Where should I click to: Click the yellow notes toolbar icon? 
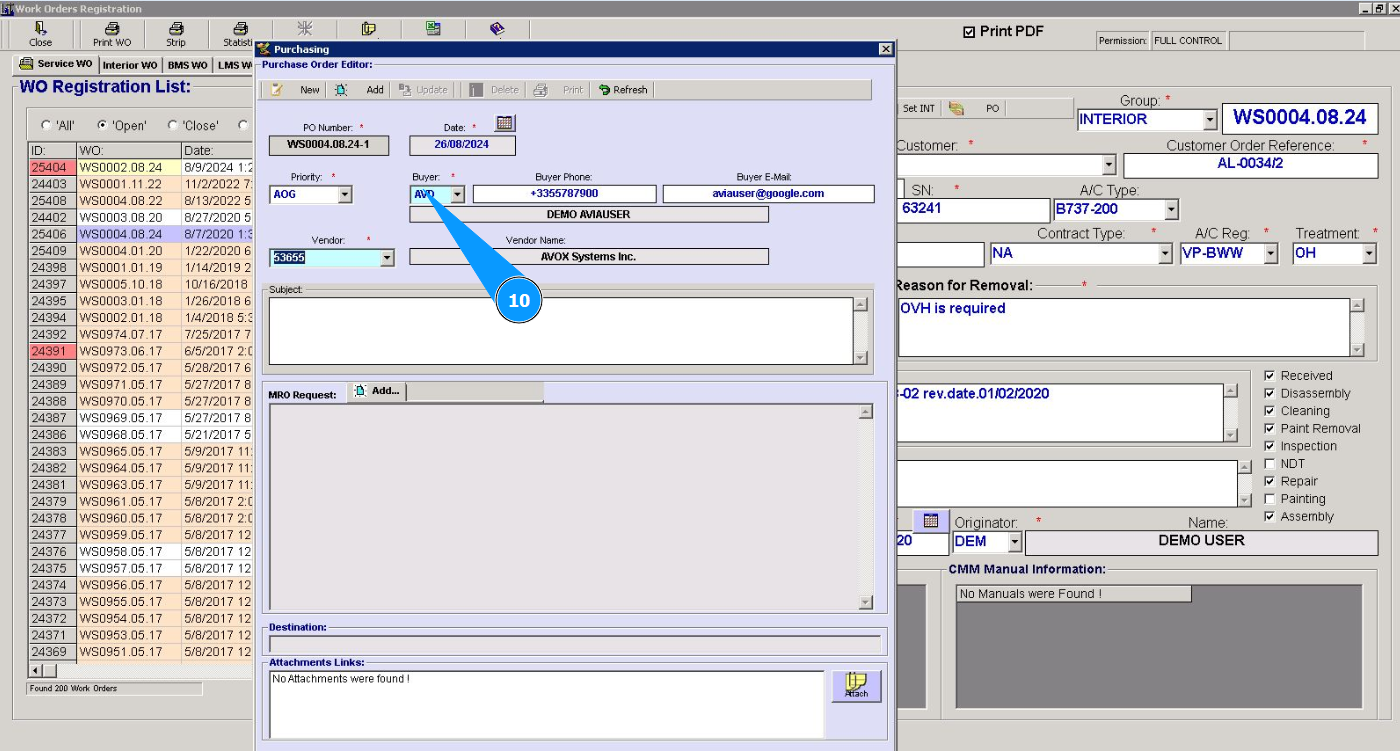coord(369,29)
